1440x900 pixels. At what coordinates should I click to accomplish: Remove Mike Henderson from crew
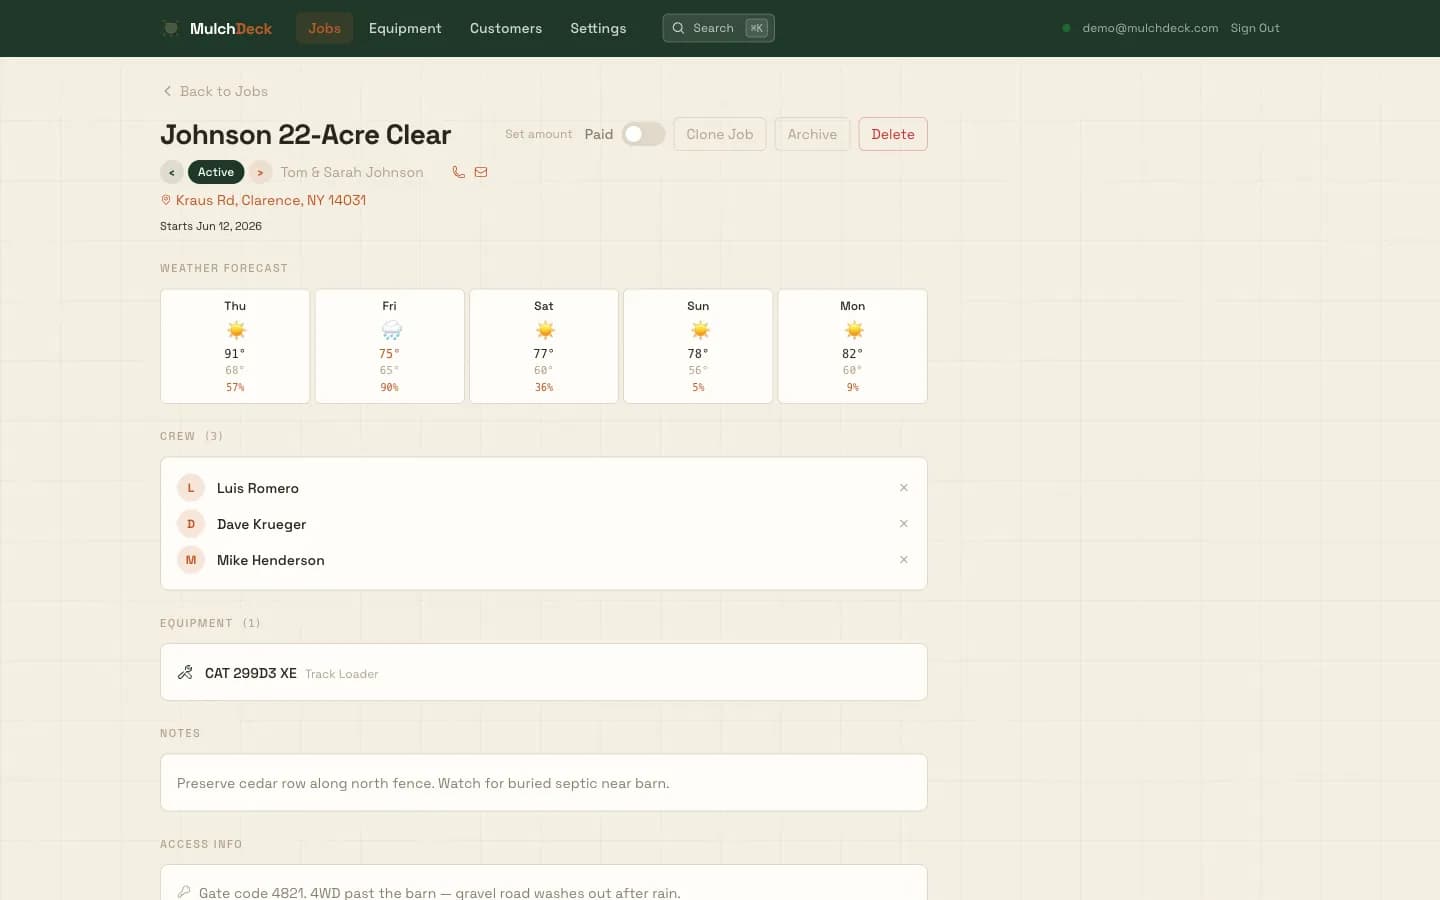tap(904, 560)
